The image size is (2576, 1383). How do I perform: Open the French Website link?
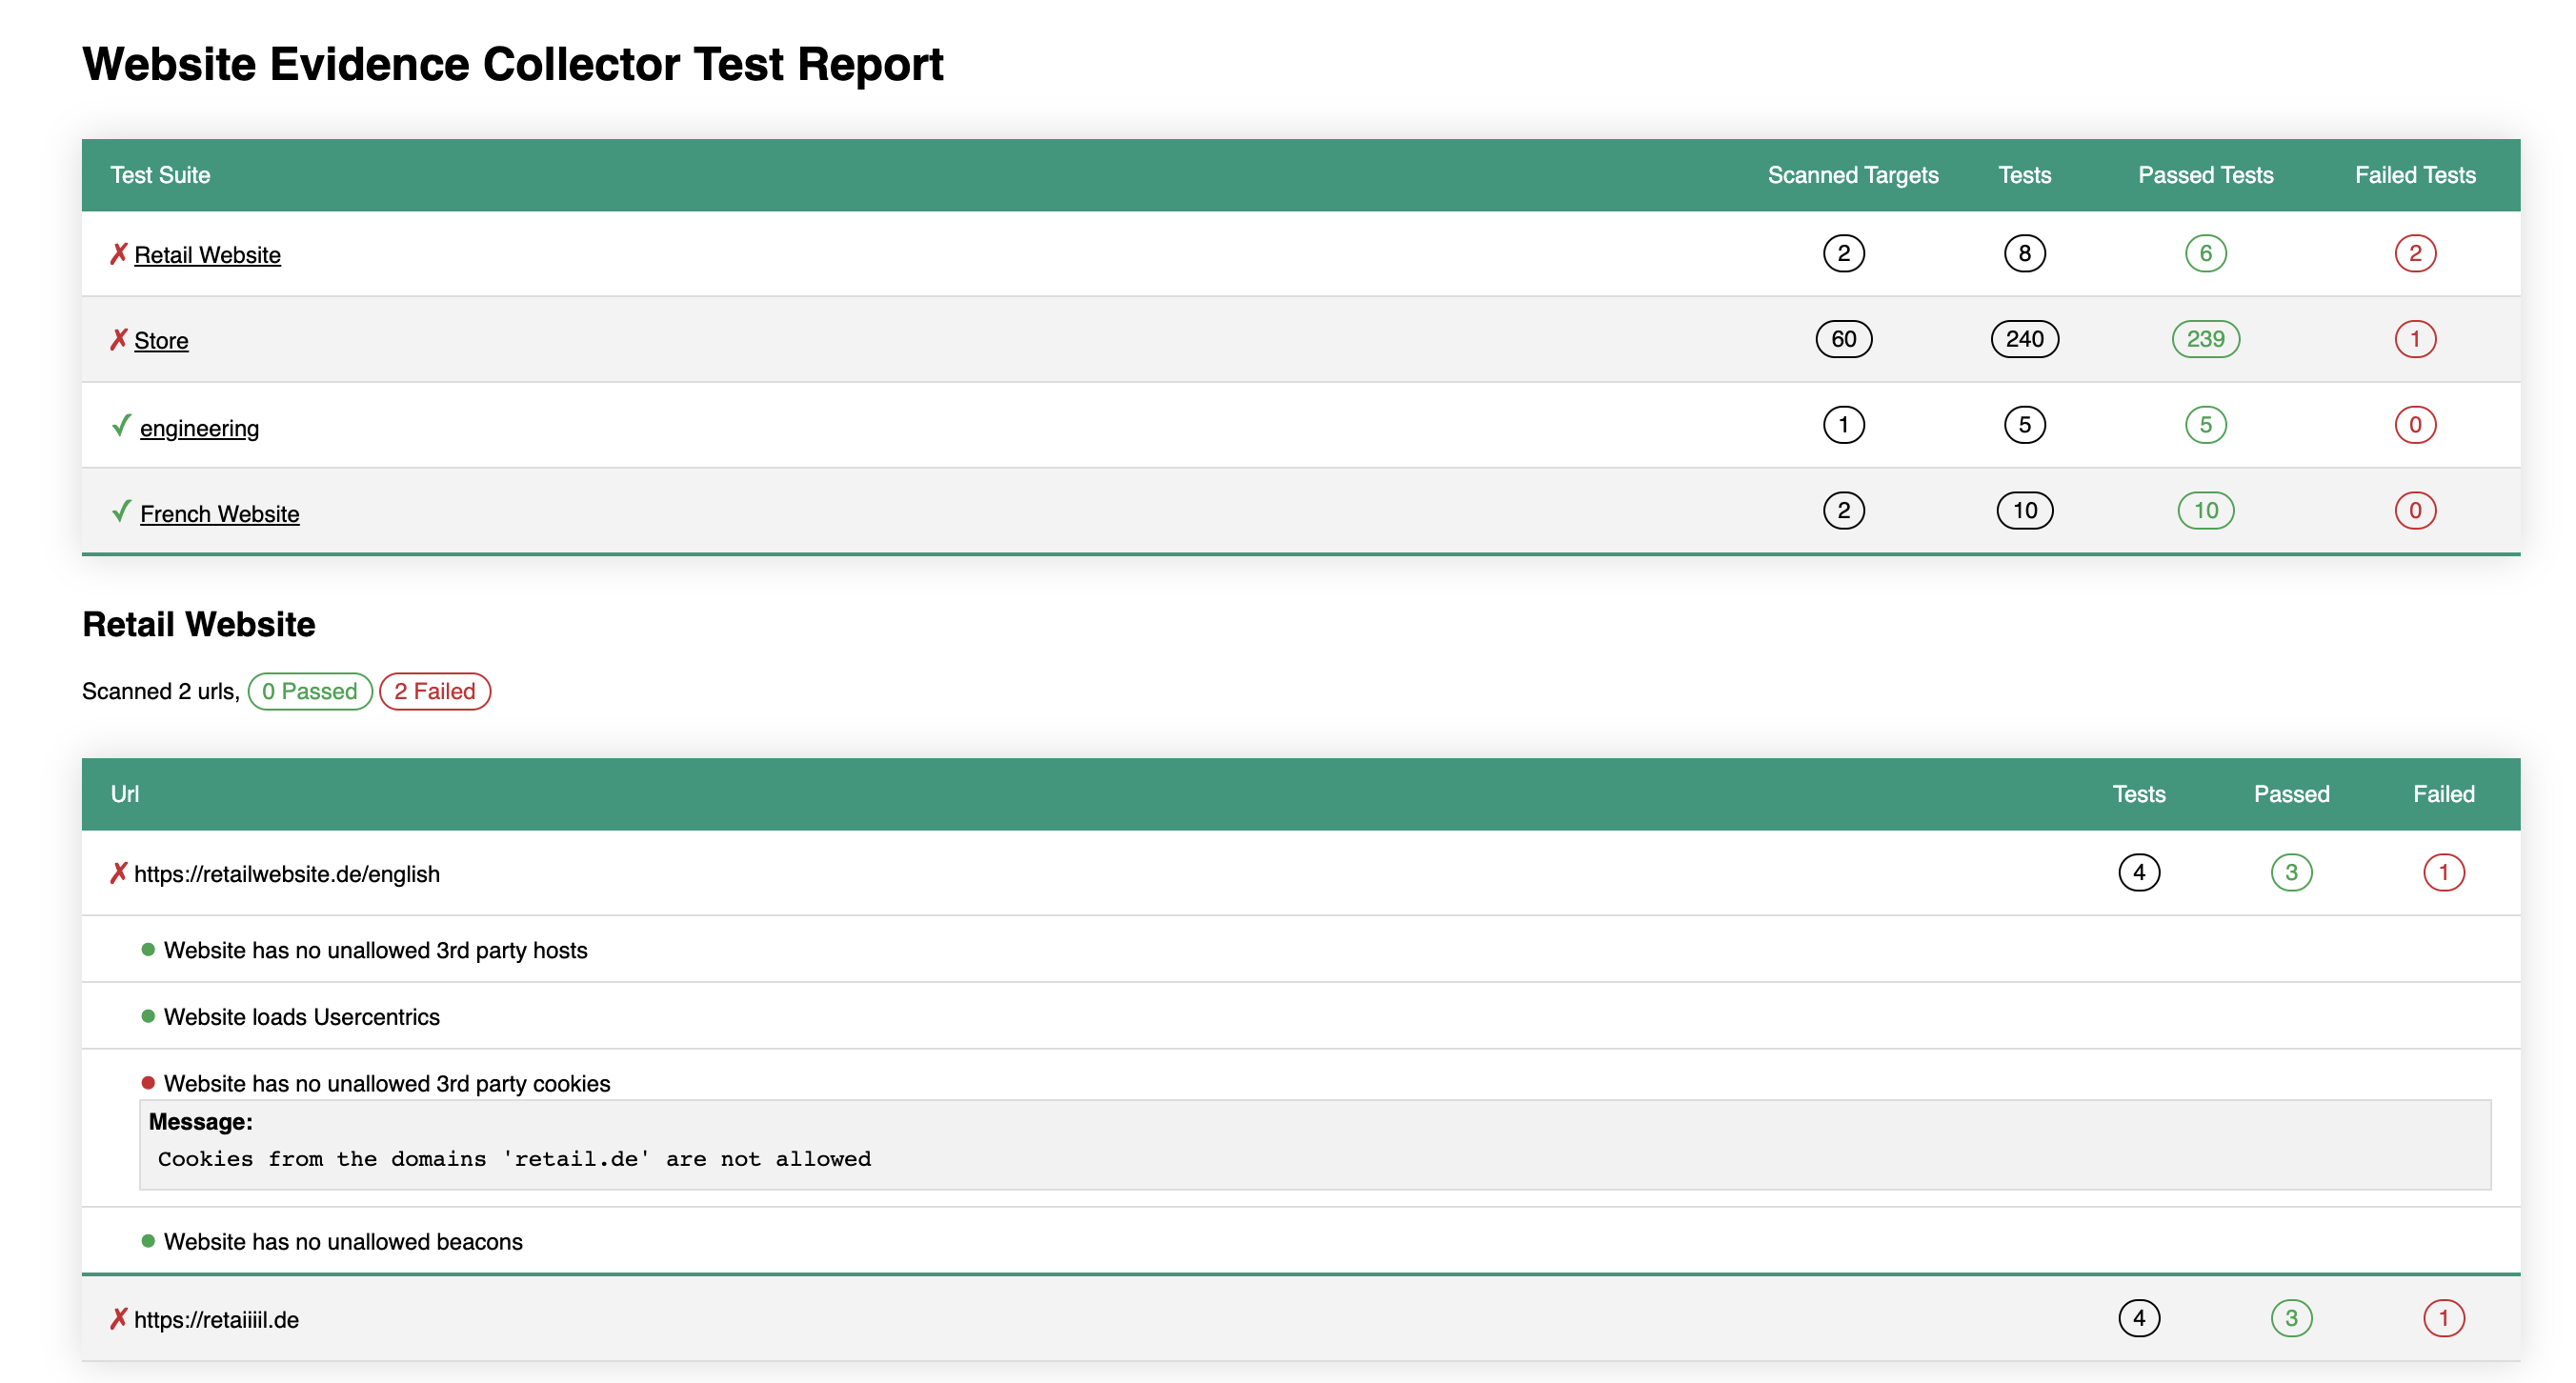(x=219, y=514)
